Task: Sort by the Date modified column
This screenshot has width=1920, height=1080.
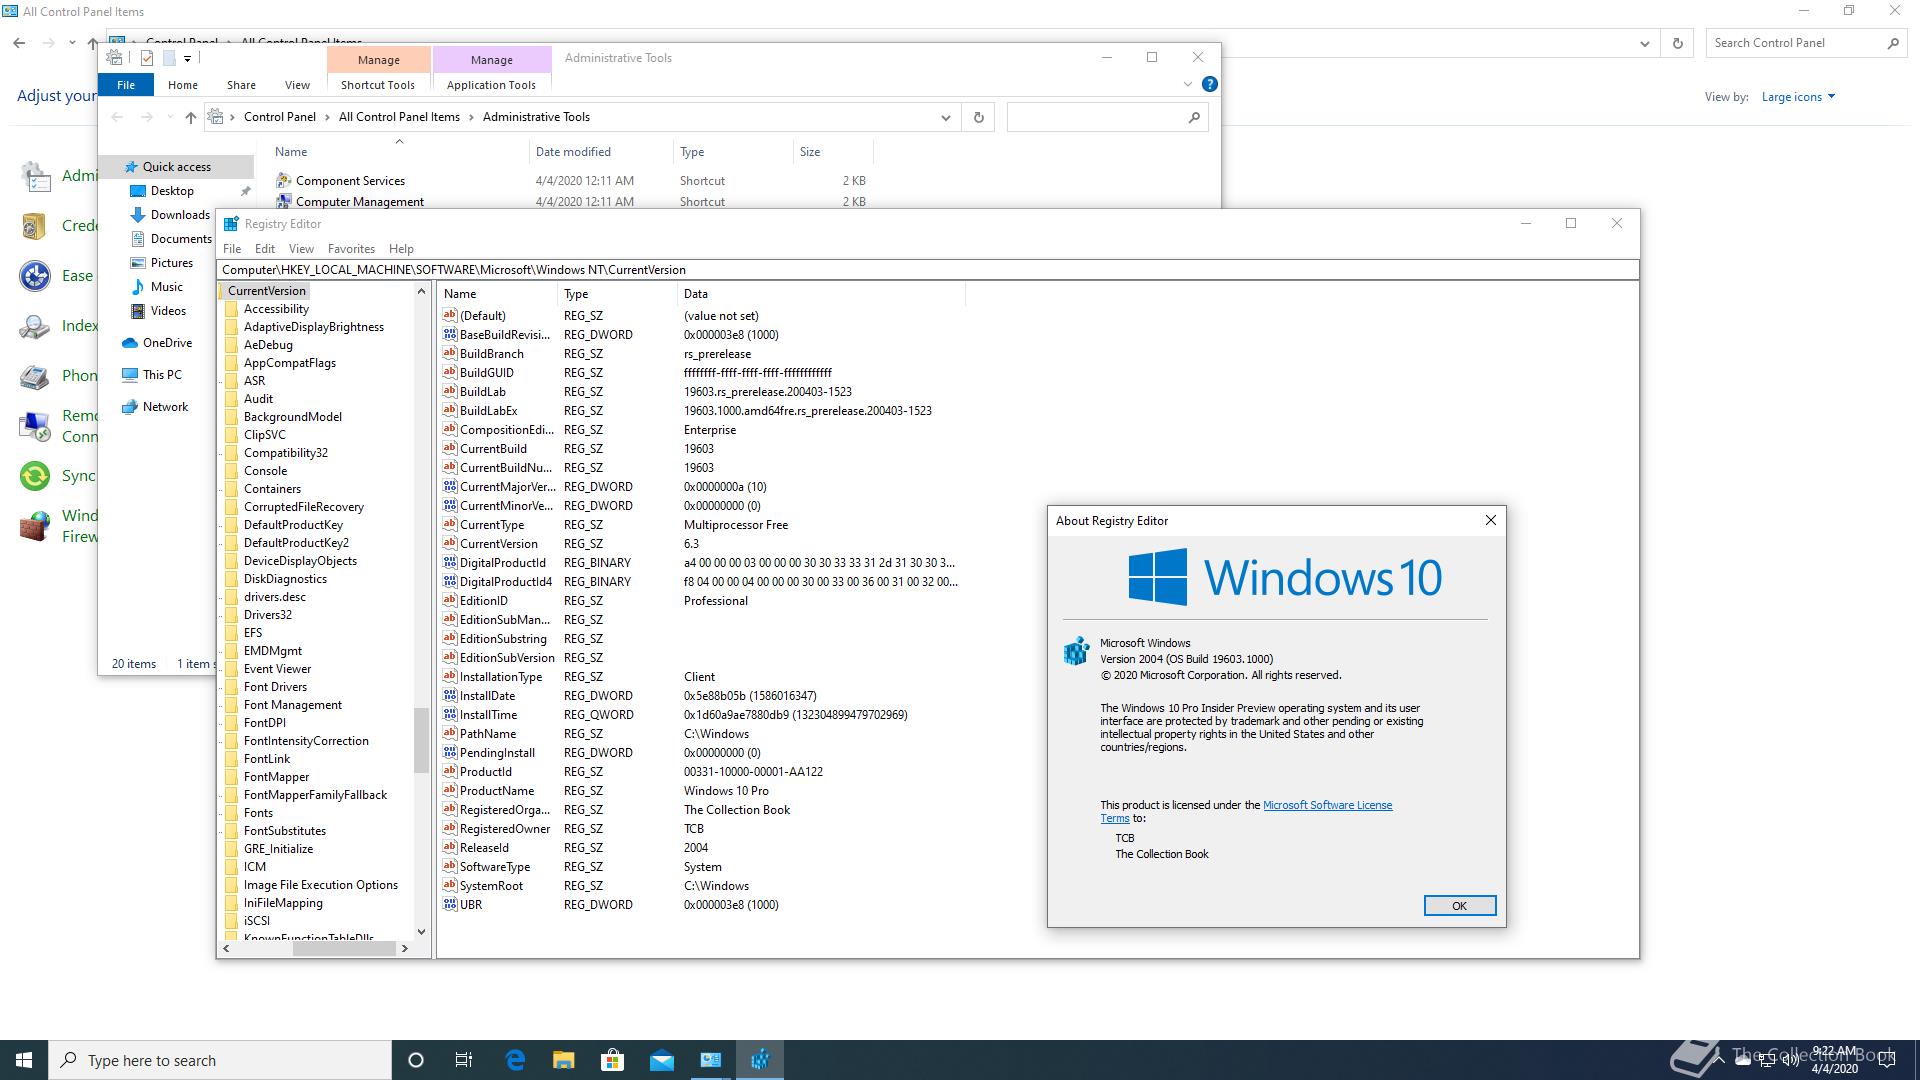Action: tap(601, 152)
